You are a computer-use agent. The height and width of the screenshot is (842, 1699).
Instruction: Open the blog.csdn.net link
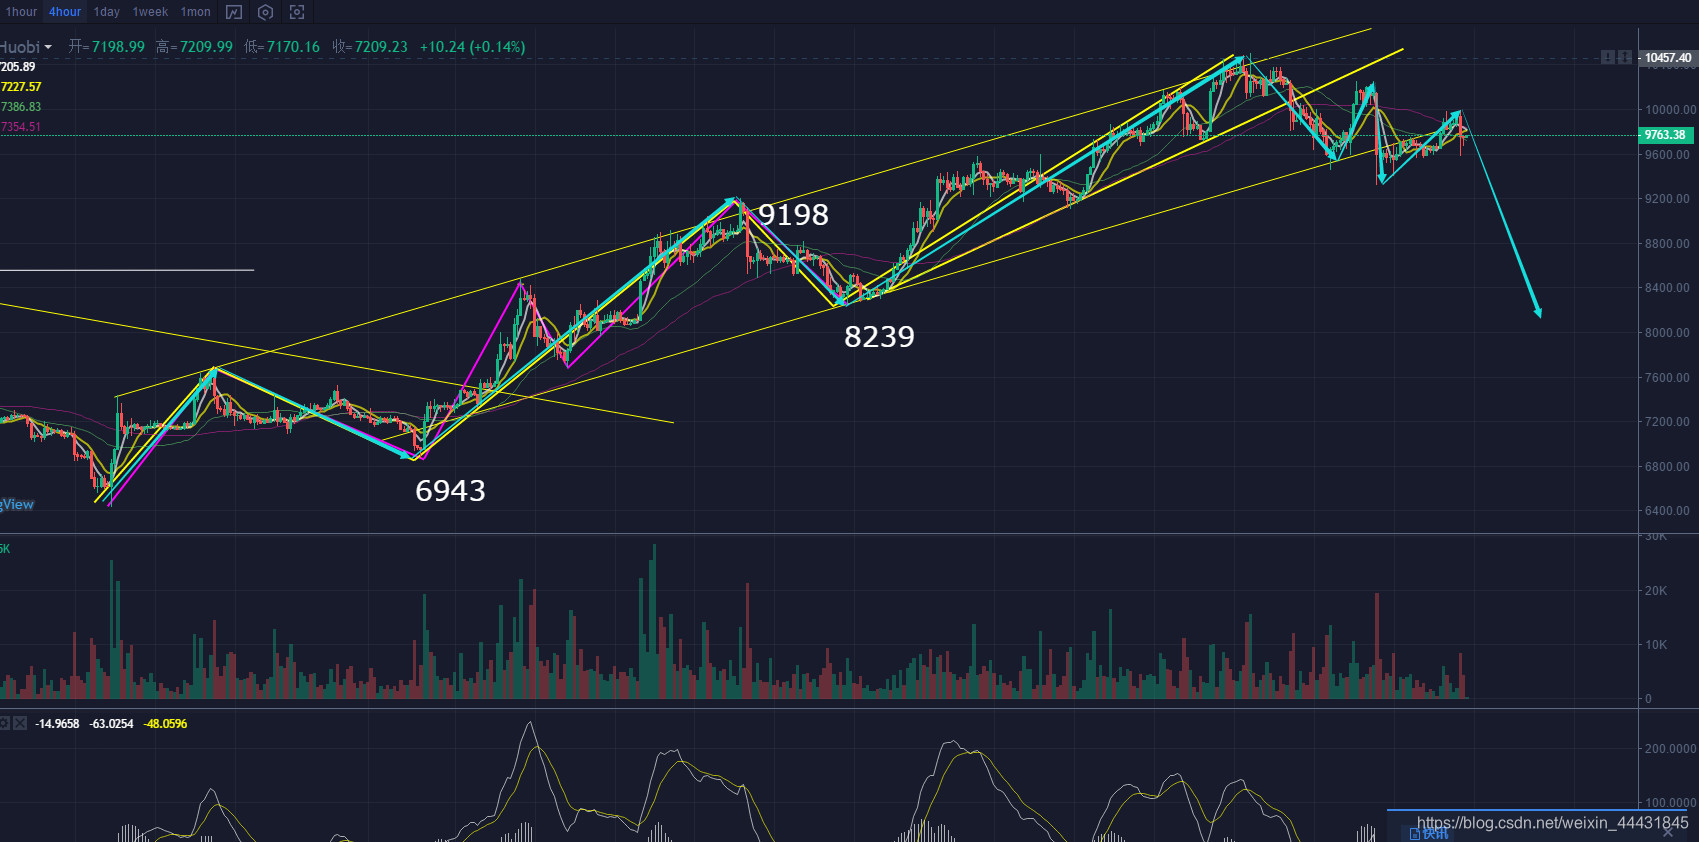point(1552,823)
